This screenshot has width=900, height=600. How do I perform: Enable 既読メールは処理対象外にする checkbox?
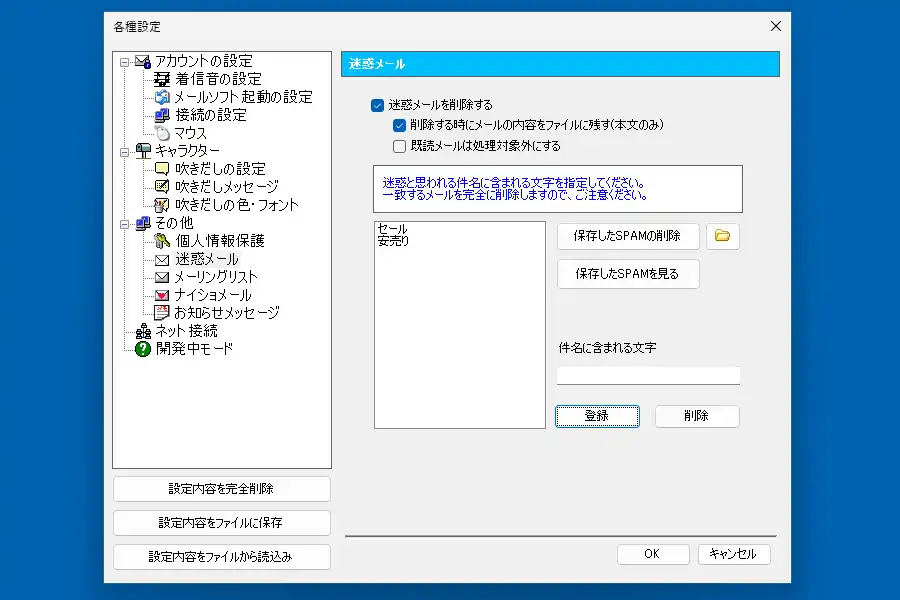399,146
